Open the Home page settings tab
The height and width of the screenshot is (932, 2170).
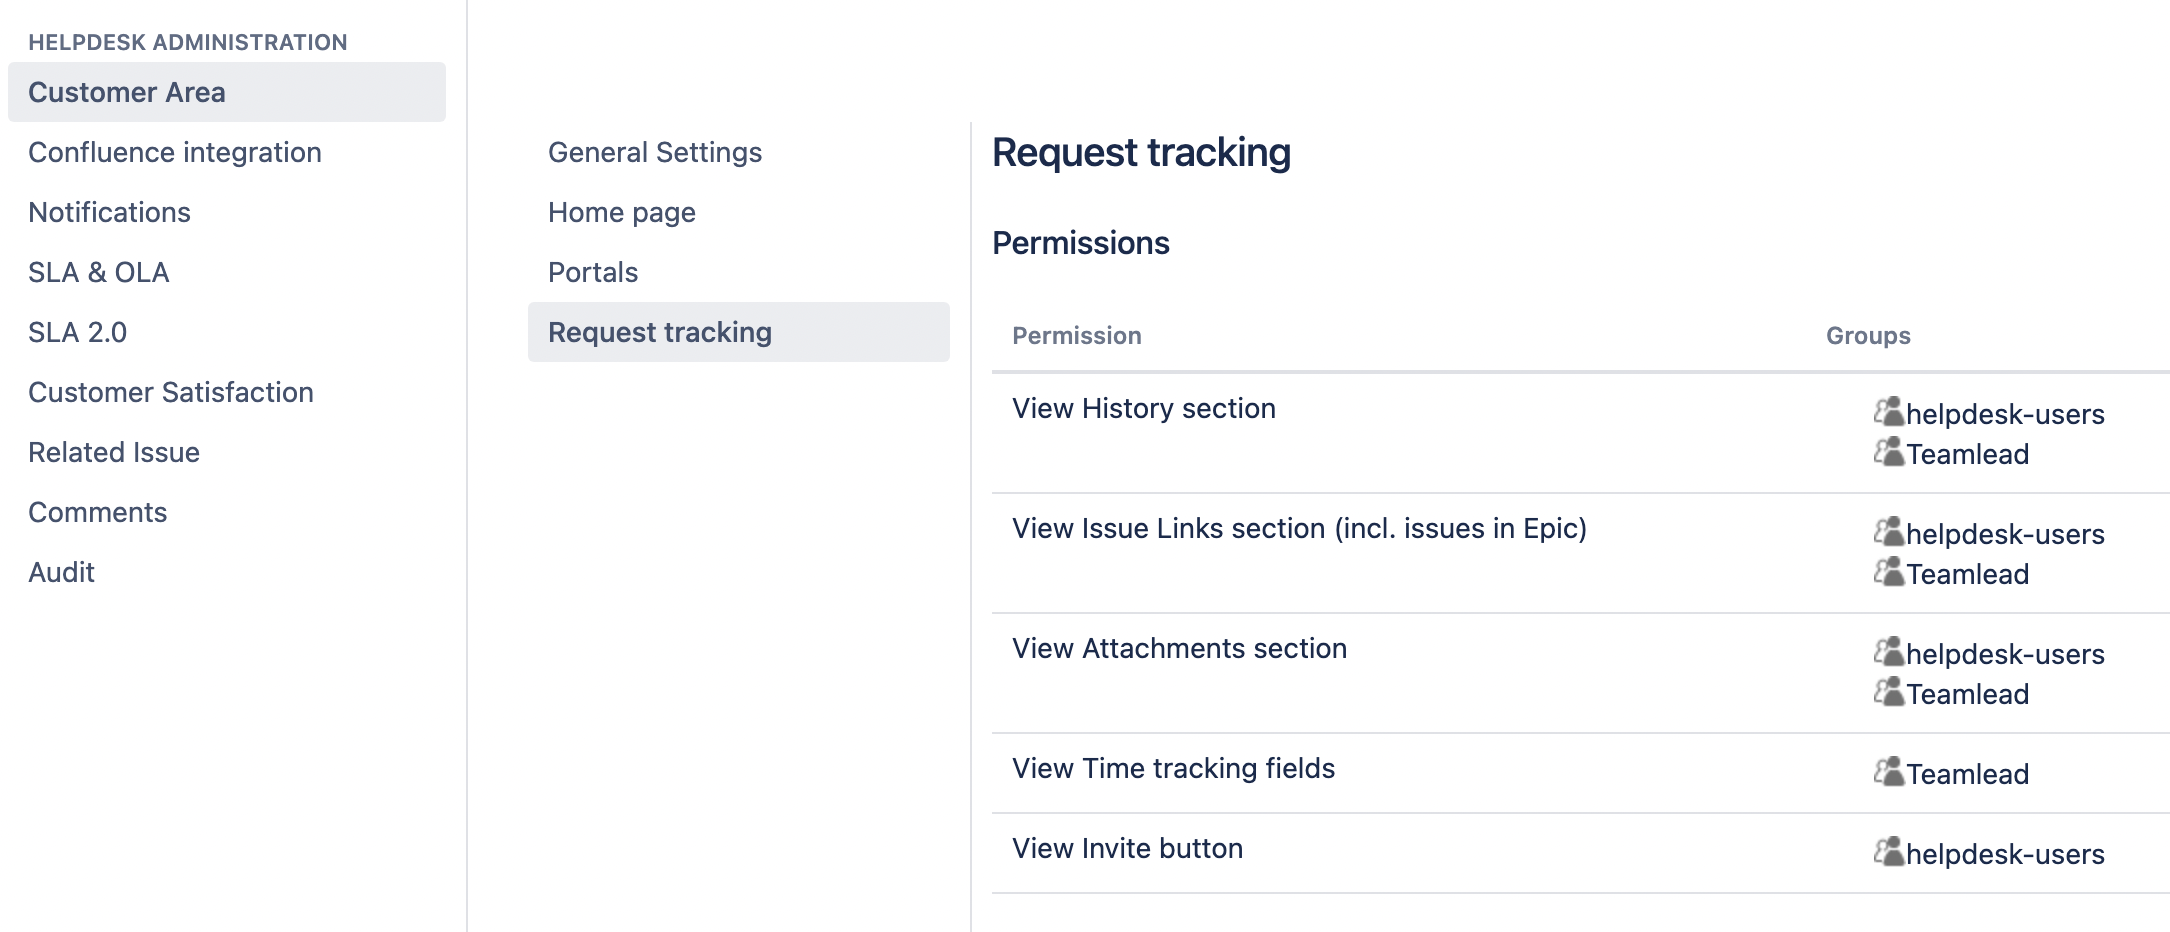coord(621,212)
